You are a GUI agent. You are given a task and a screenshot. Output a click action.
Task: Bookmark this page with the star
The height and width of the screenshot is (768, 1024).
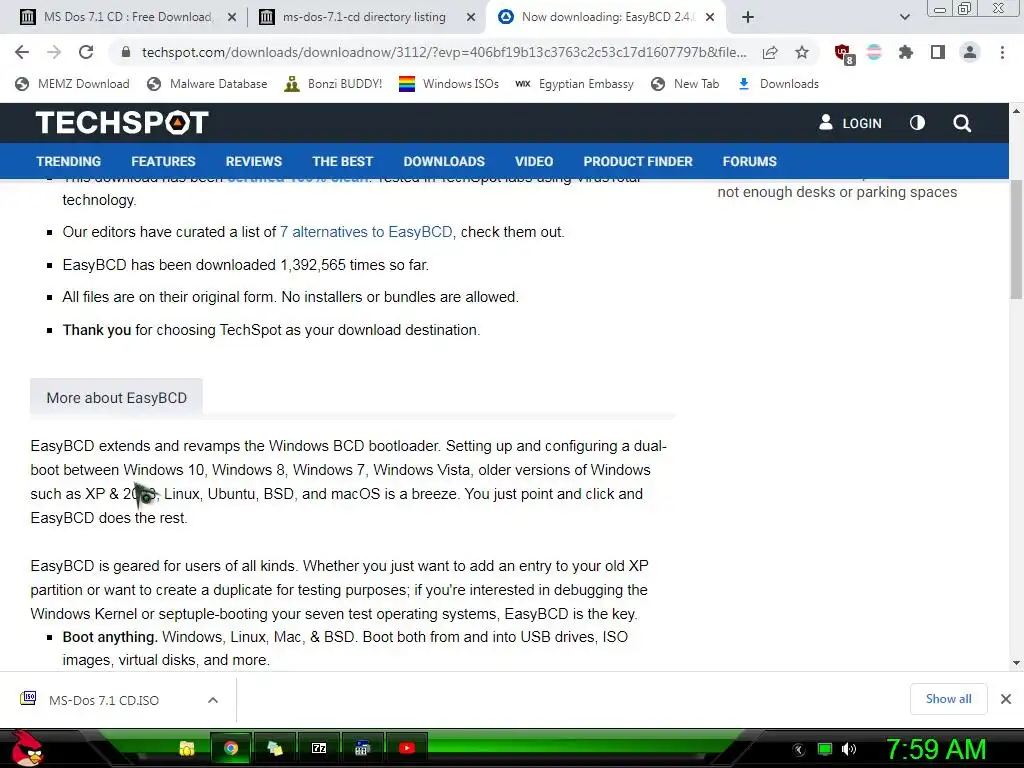coord(802,52)
